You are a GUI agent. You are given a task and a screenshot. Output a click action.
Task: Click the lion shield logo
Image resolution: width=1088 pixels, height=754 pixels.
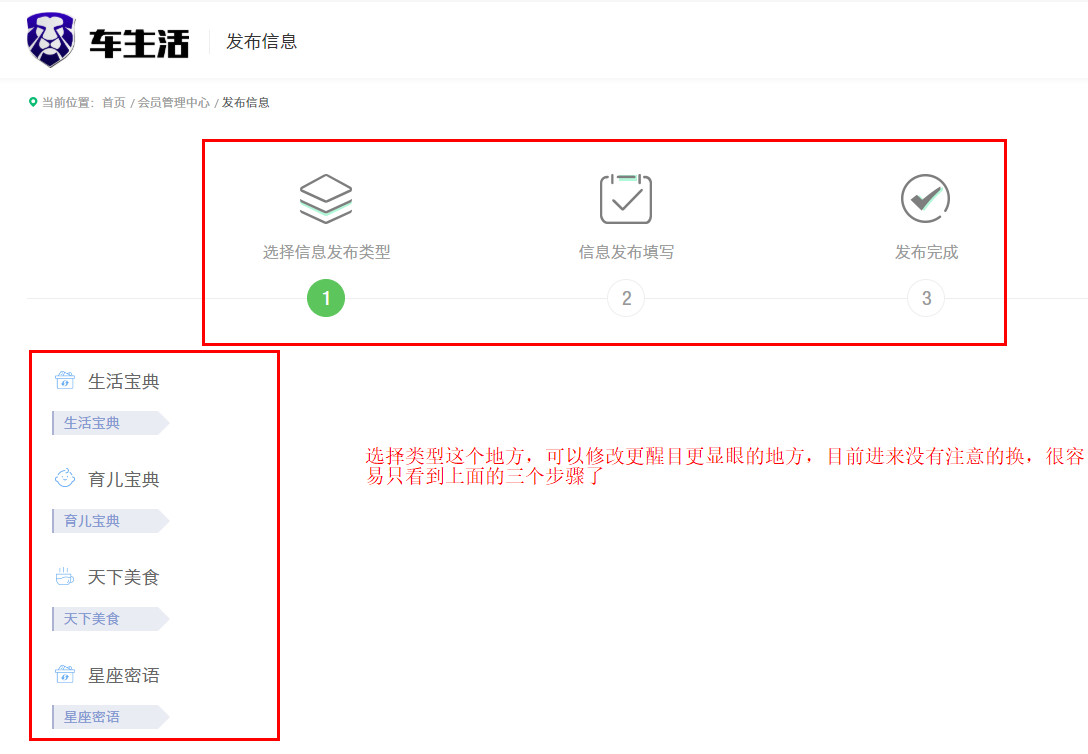coord(50,40)
